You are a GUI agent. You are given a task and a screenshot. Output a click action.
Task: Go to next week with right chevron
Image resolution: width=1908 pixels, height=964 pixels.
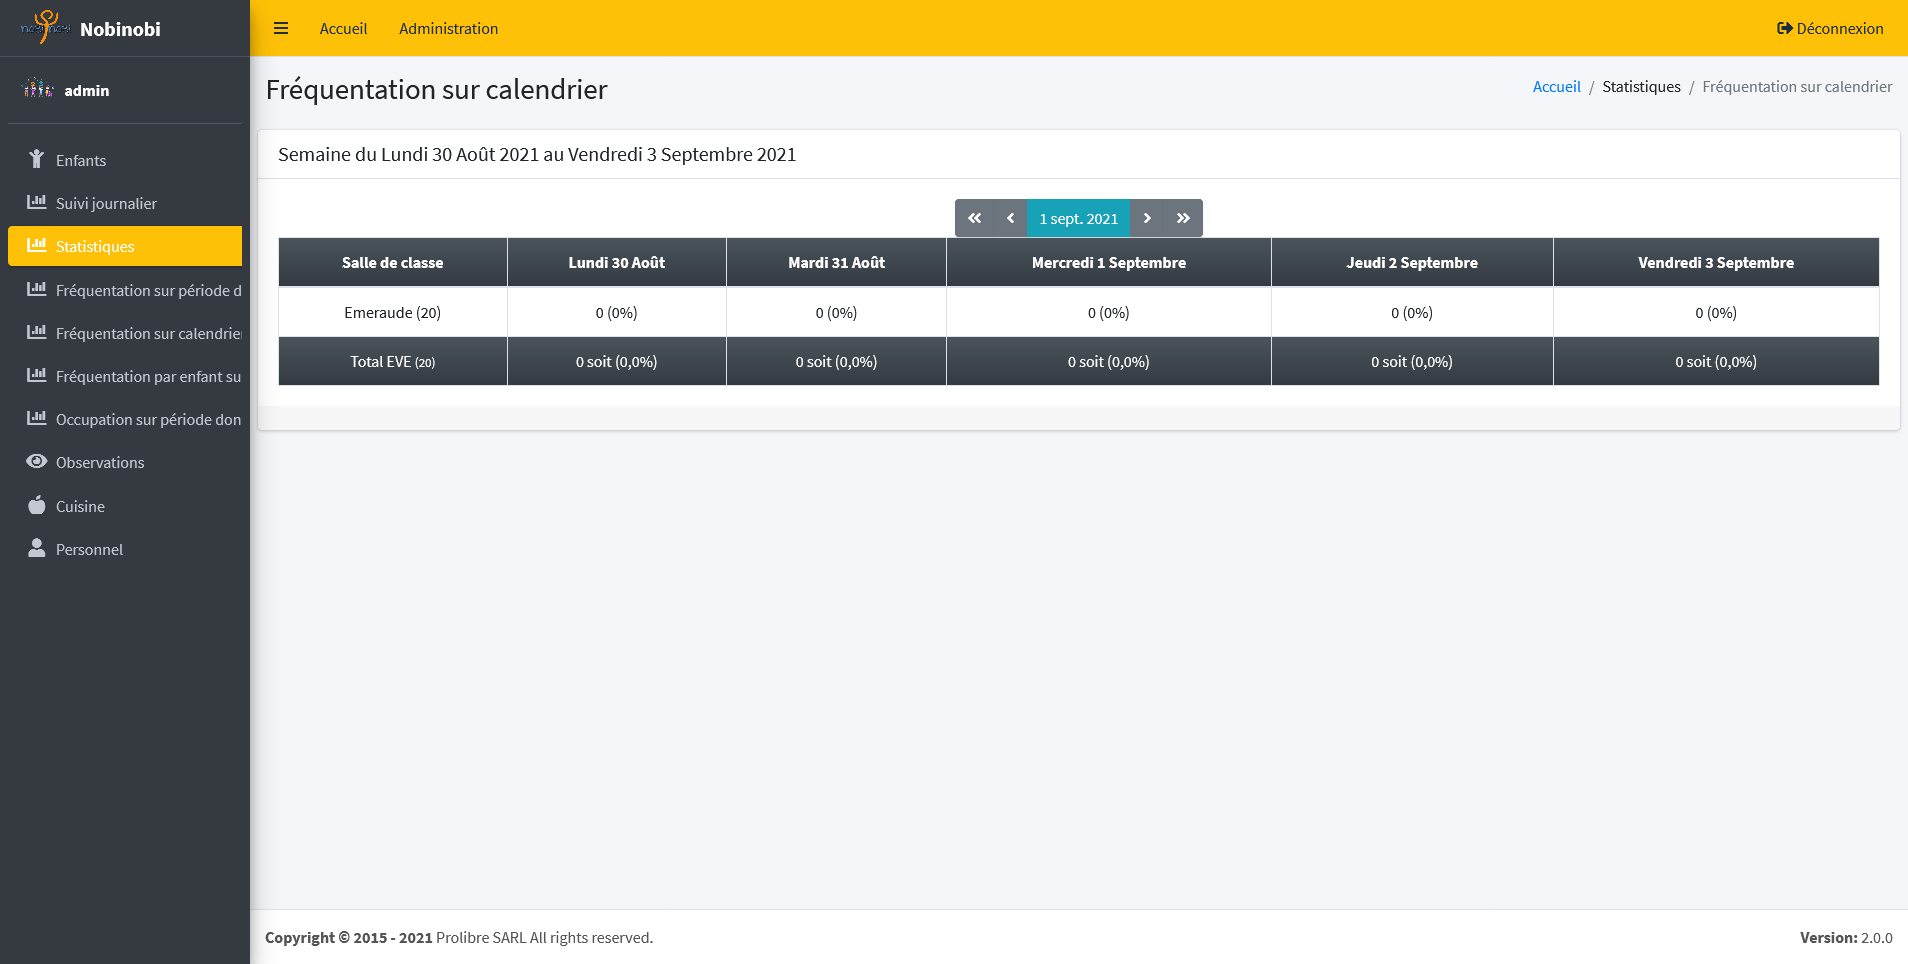tap(1147, 218)
